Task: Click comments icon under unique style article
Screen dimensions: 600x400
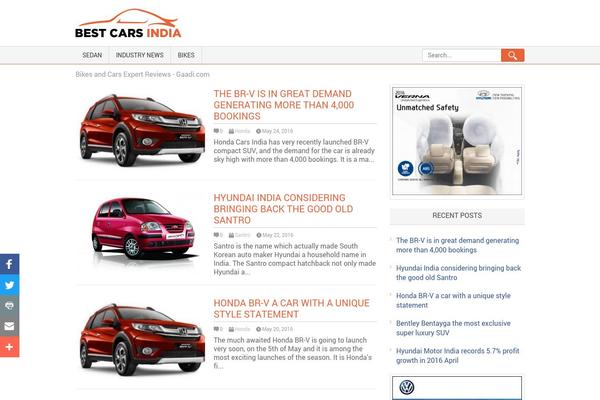Action: coord(218,329)
